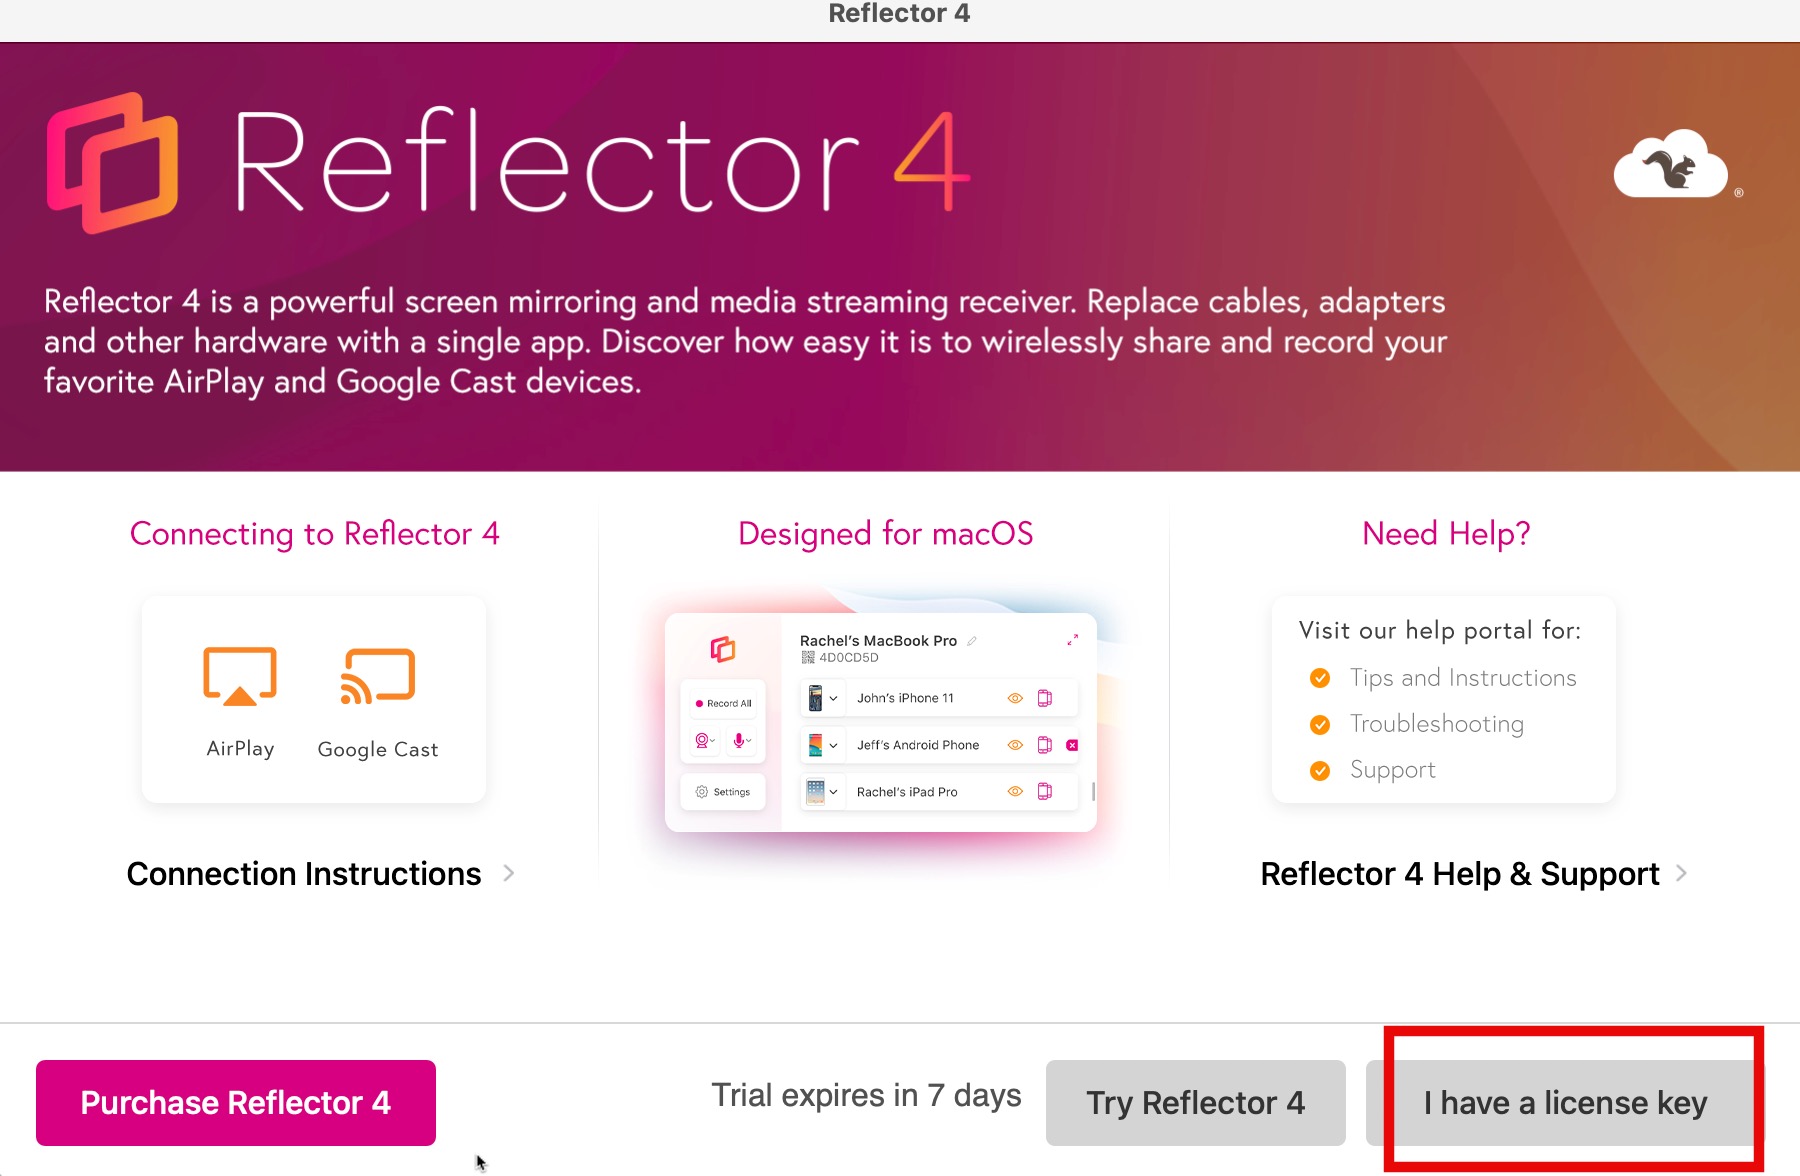Click the Google Cast icon
Image resolution: width=1800 pixels, height=1176 pixels.
tap(378, 677)
